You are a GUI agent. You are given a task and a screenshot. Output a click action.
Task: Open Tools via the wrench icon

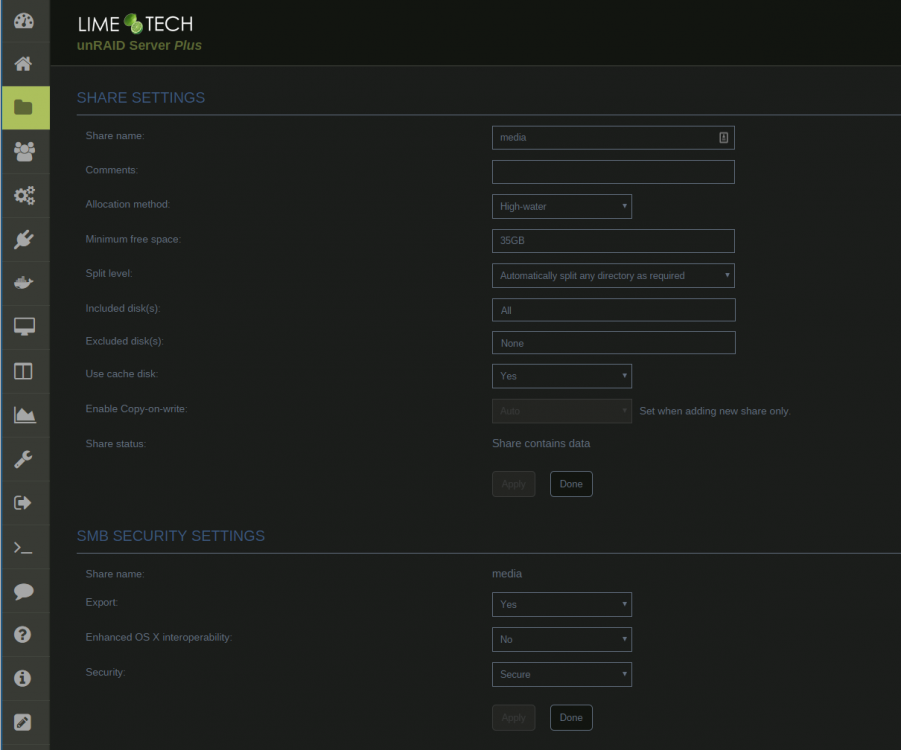point(23,459)
